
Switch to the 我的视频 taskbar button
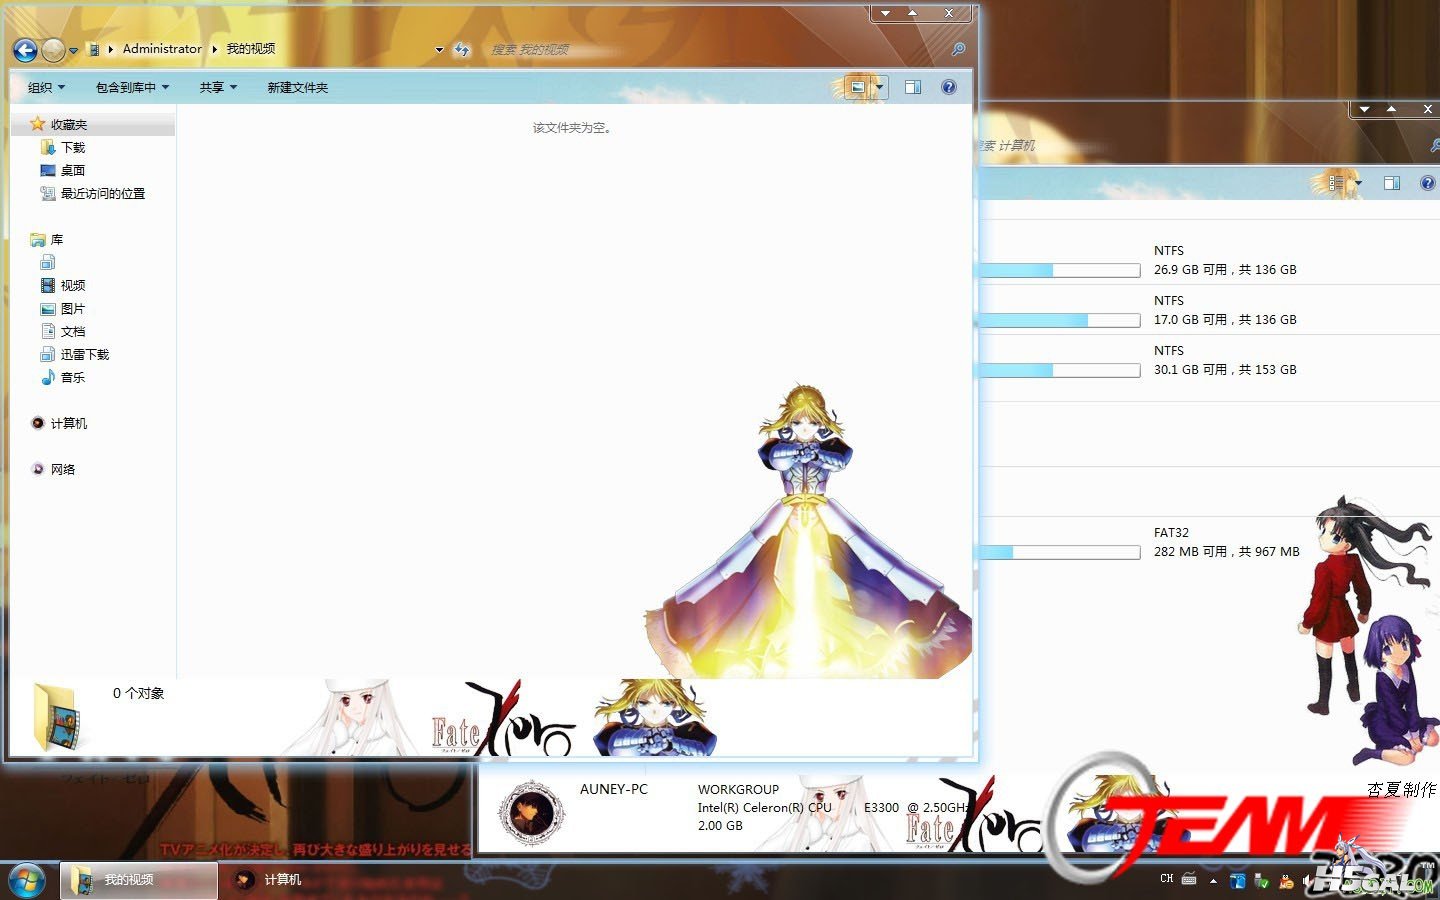[139, 880]
